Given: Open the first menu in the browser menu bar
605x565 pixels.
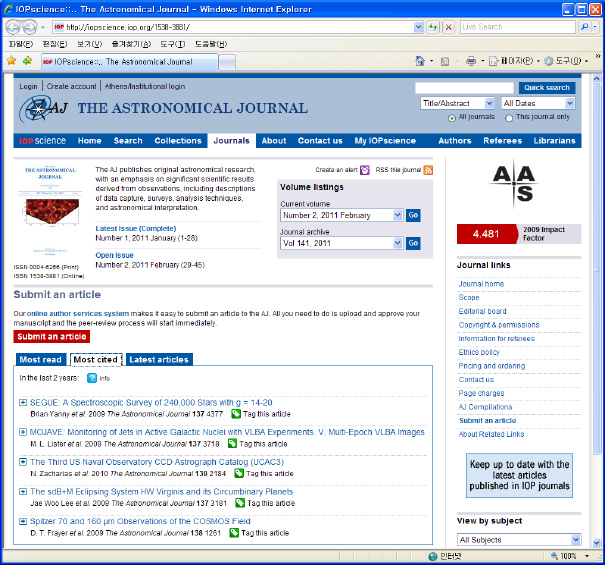Looking at the screenshot, I should click(x=21, y=44).
